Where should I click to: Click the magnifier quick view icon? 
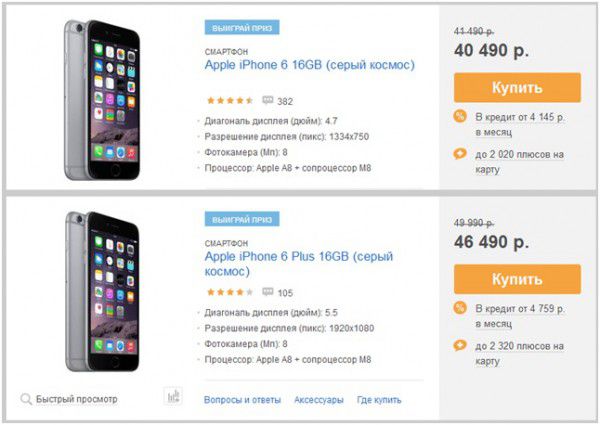pos(26,399)
